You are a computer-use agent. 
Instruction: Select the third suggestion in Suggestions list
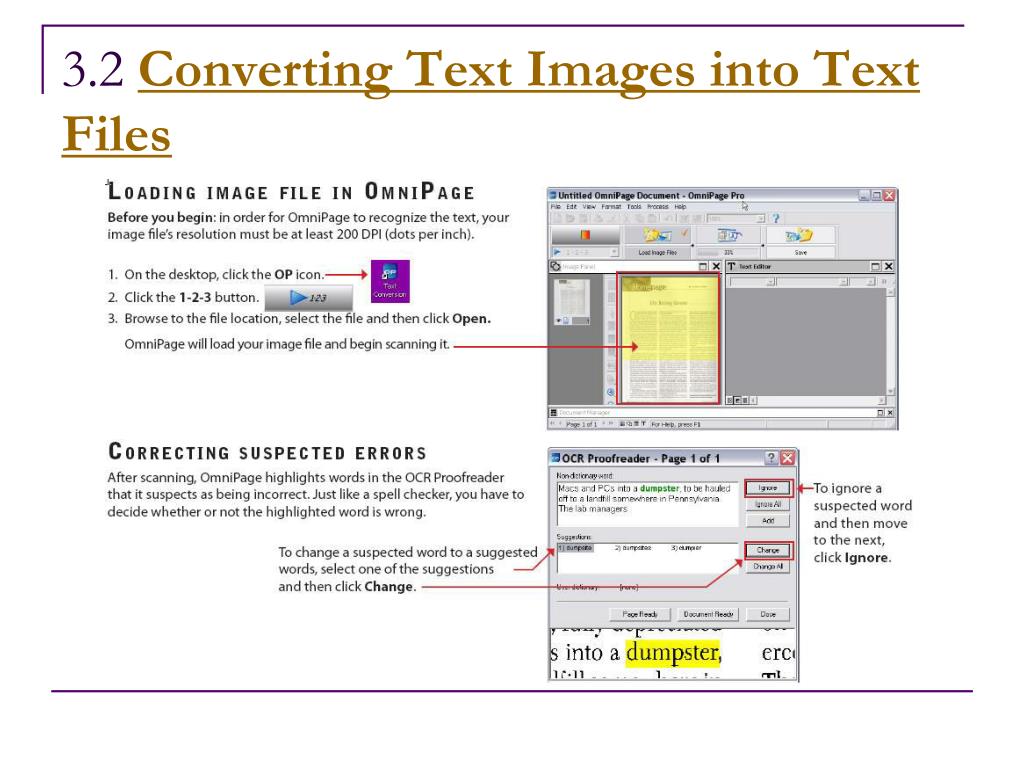coord(686,548)
